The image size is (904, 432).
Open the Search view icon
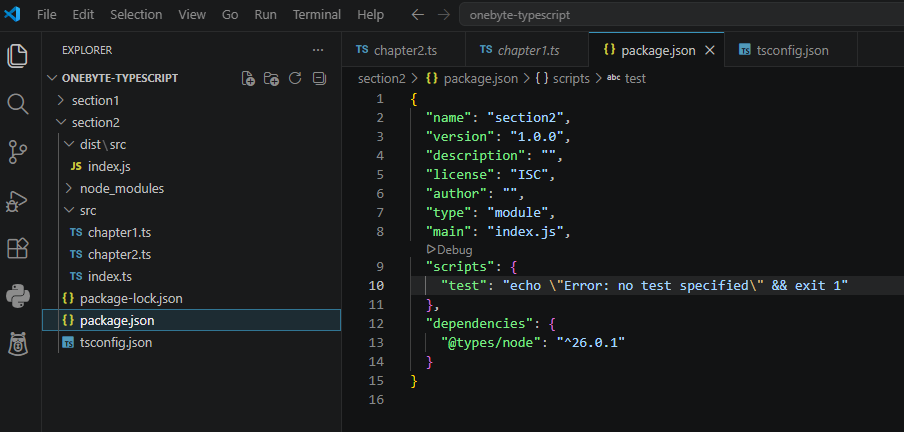(x=17, y=104)
